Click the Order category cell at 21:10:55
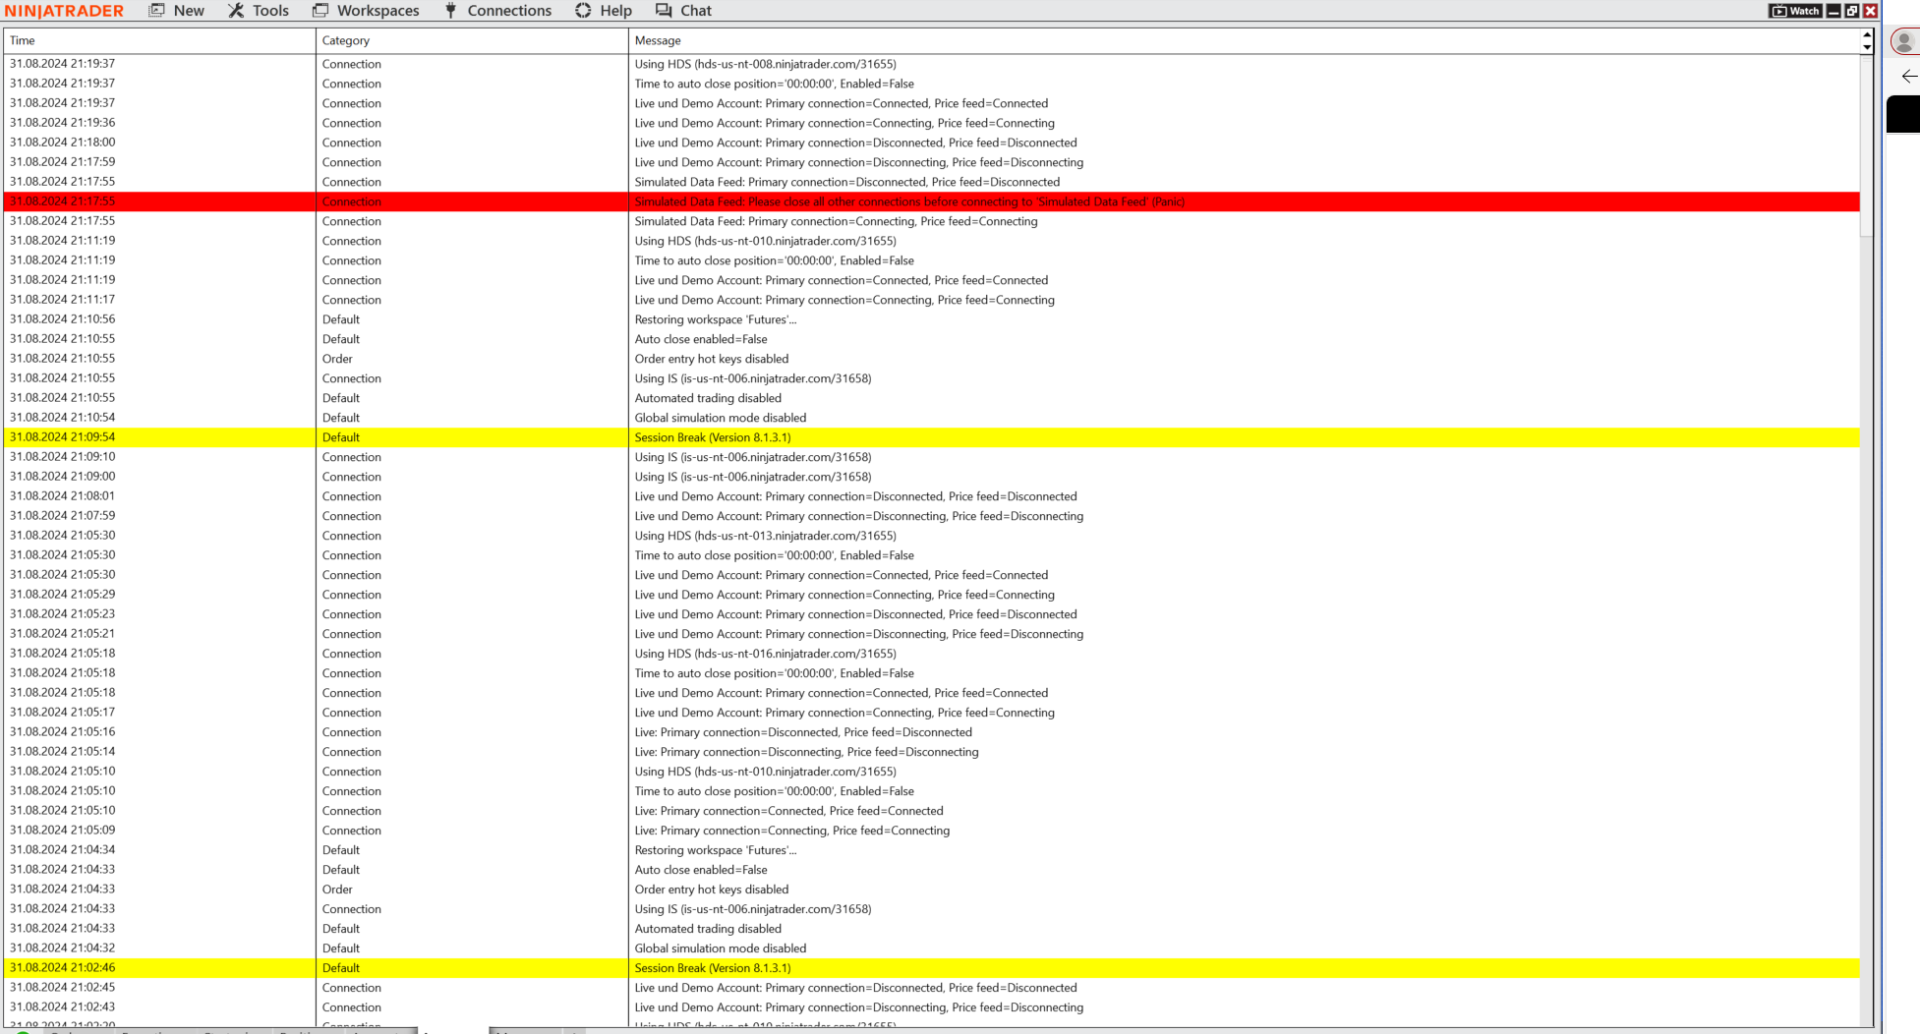The height and width of the screenshot is (1034, 1920). 337,359
